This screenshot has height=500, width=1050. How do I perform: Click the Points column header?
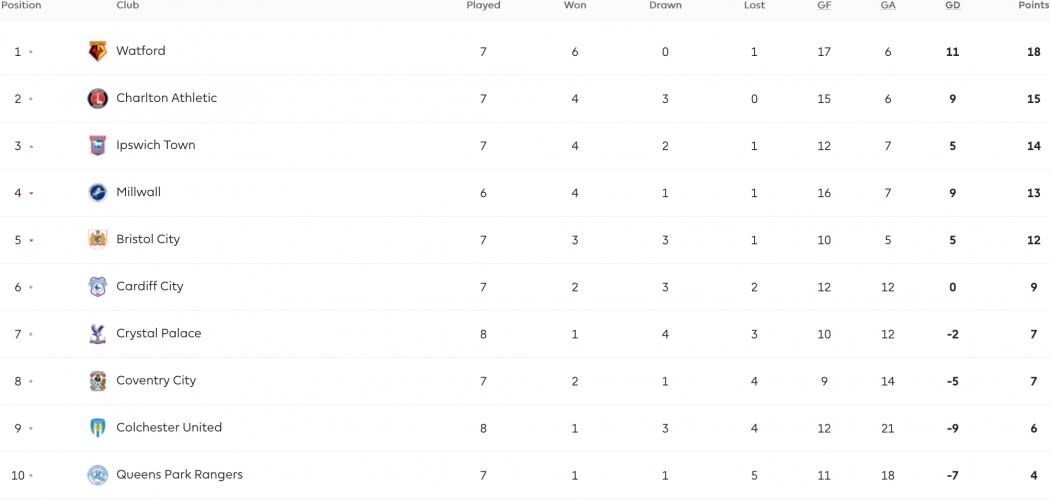[x=1033, y=5]
